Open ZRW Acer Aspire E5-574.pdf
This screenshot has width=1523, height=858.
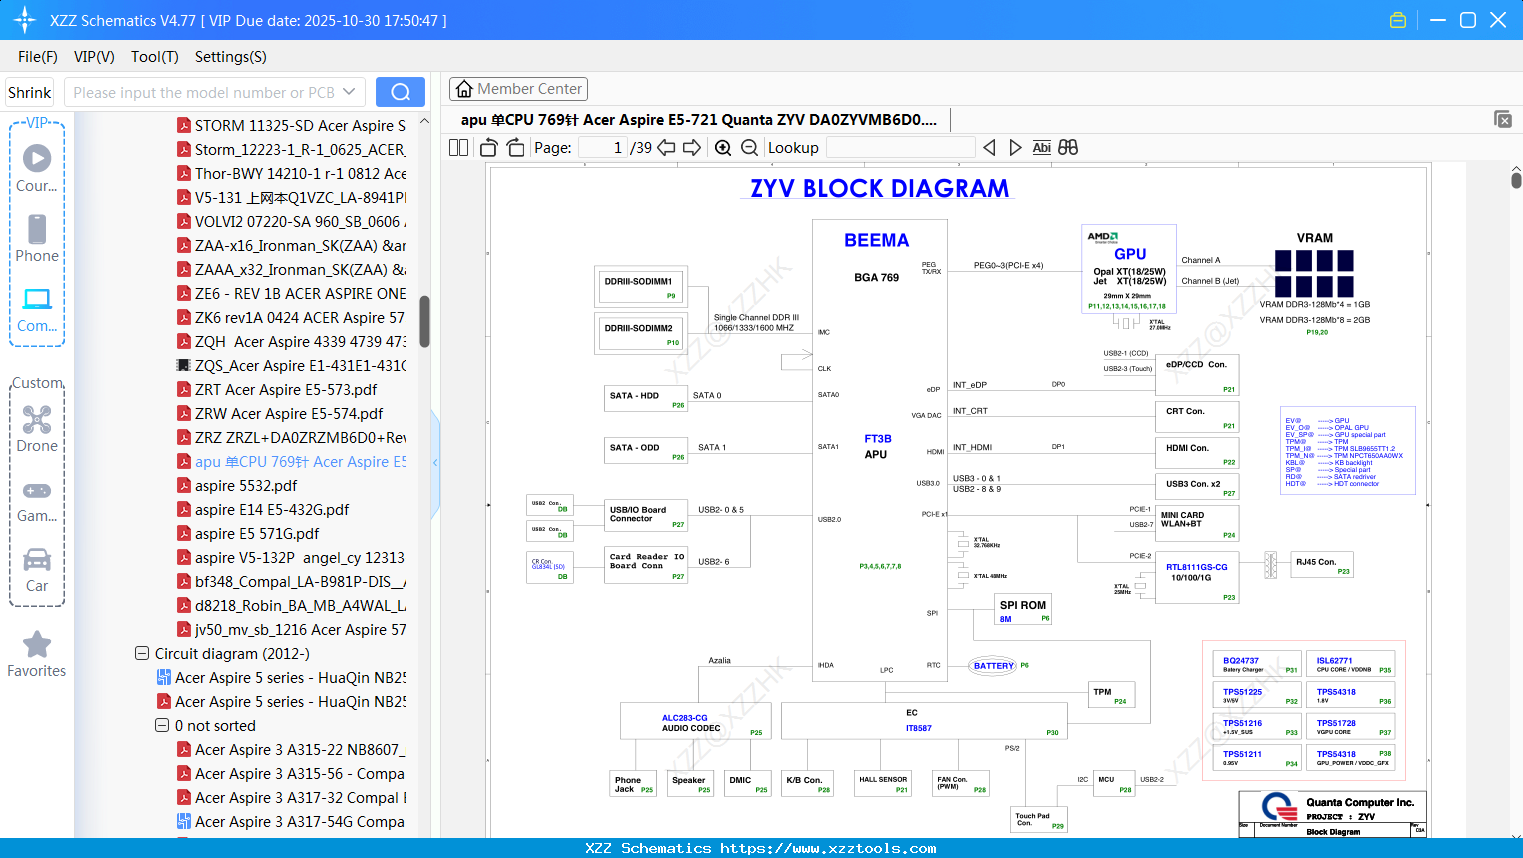[280, 414]
